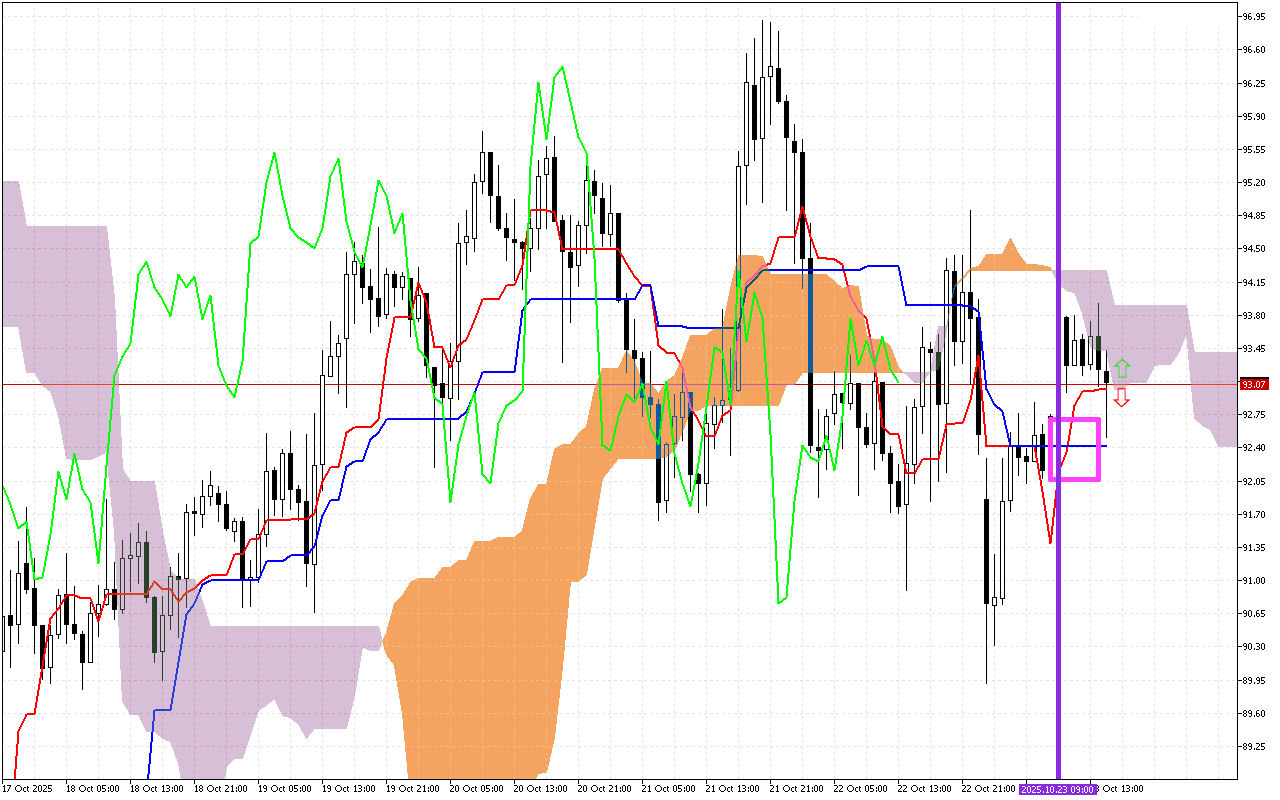Click the 2025.10.23 09:00 date label
Image resolution: width=1280 pixels, height=800 pixels.
(x=1057, y=789)
